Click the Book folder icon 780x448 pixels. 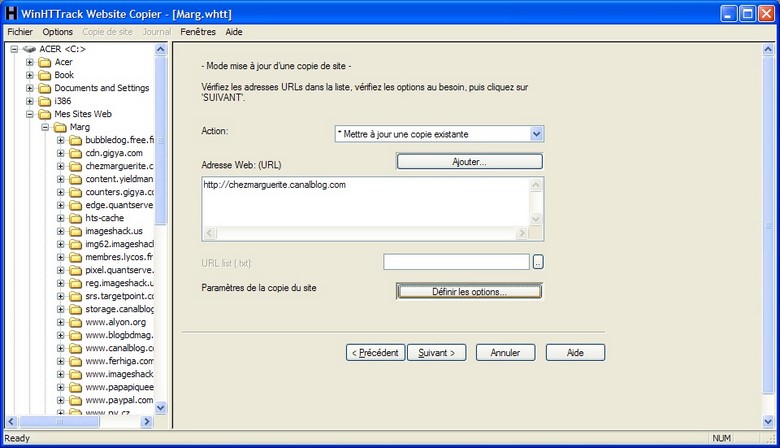pyautogui.click(x=45, y=75)
